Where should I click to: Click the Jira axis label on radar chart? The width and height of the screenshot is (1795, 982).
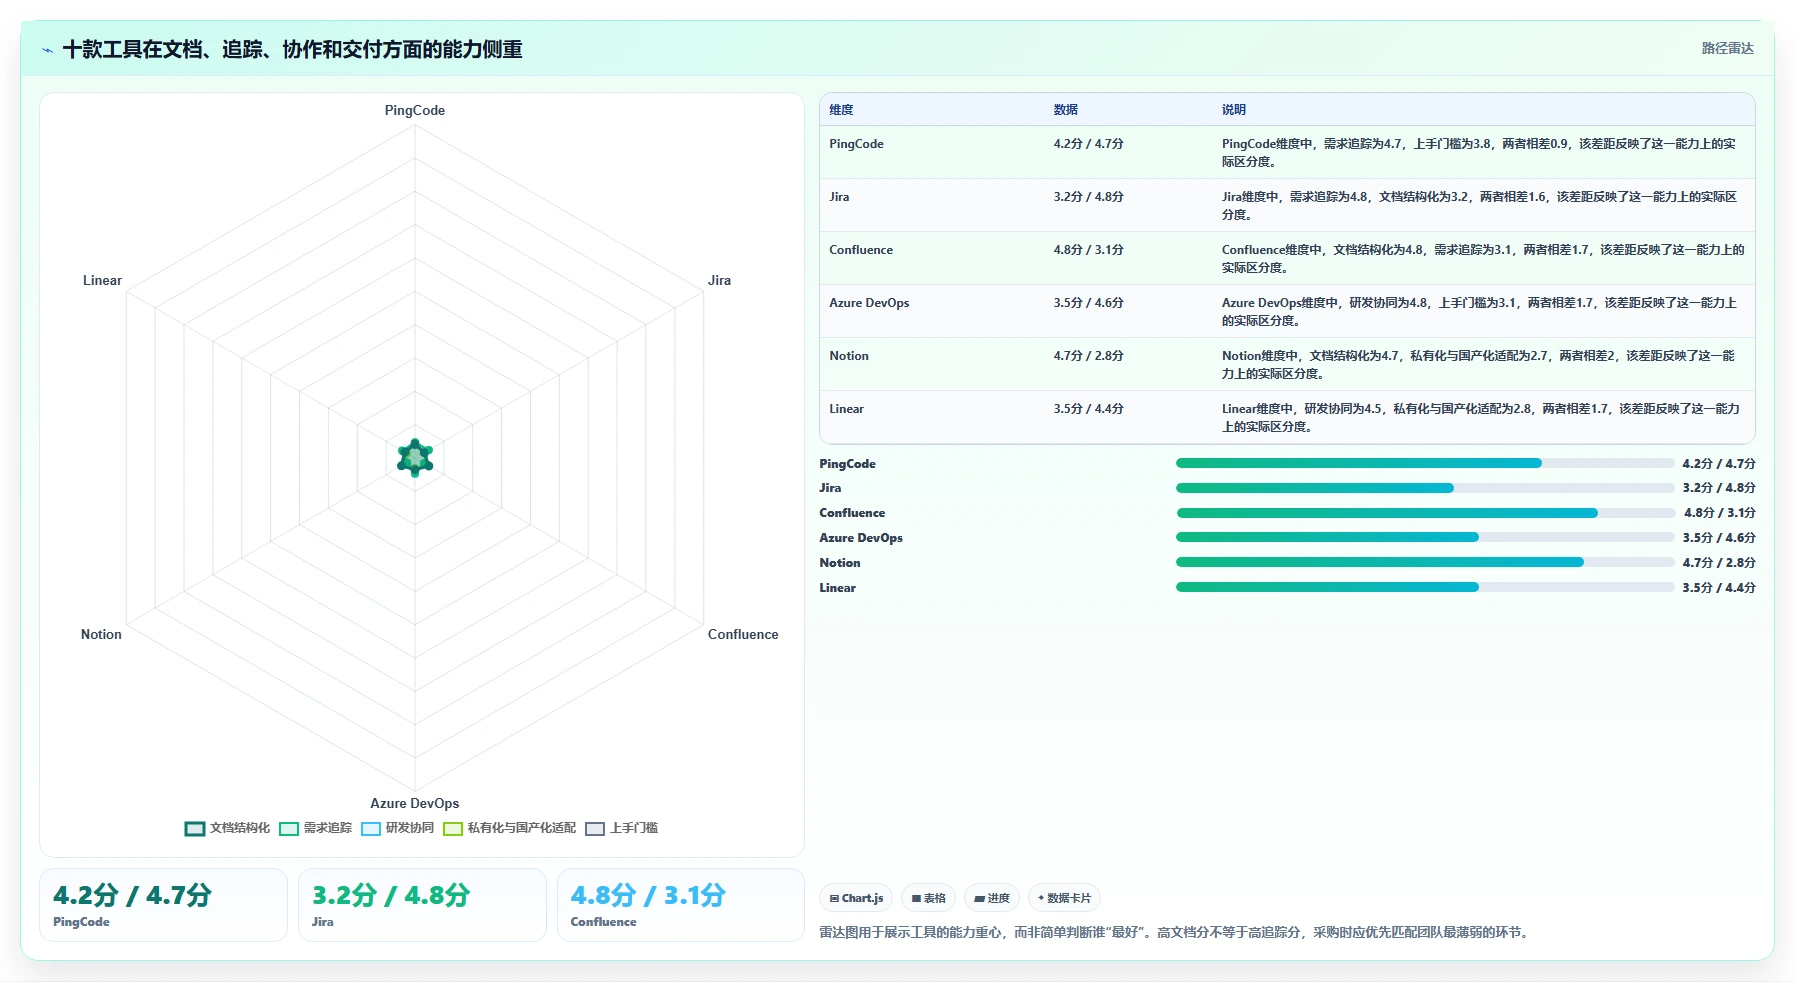click(x=719, y=280)
